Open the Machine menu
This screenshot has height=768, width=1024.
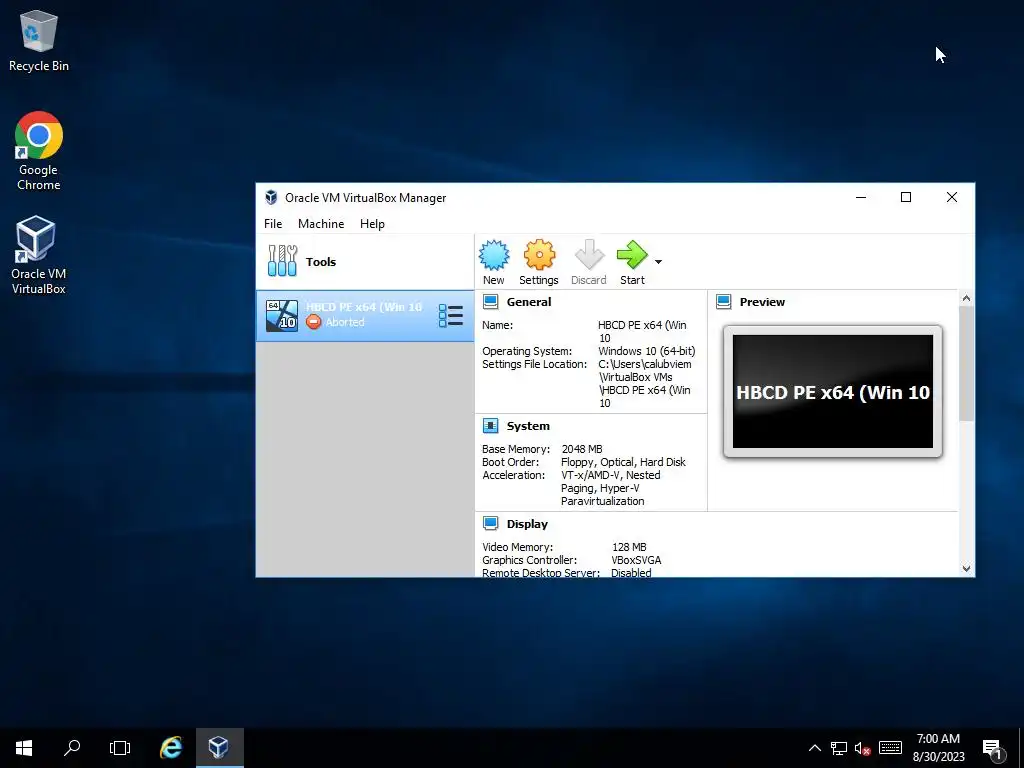[321, 223]
